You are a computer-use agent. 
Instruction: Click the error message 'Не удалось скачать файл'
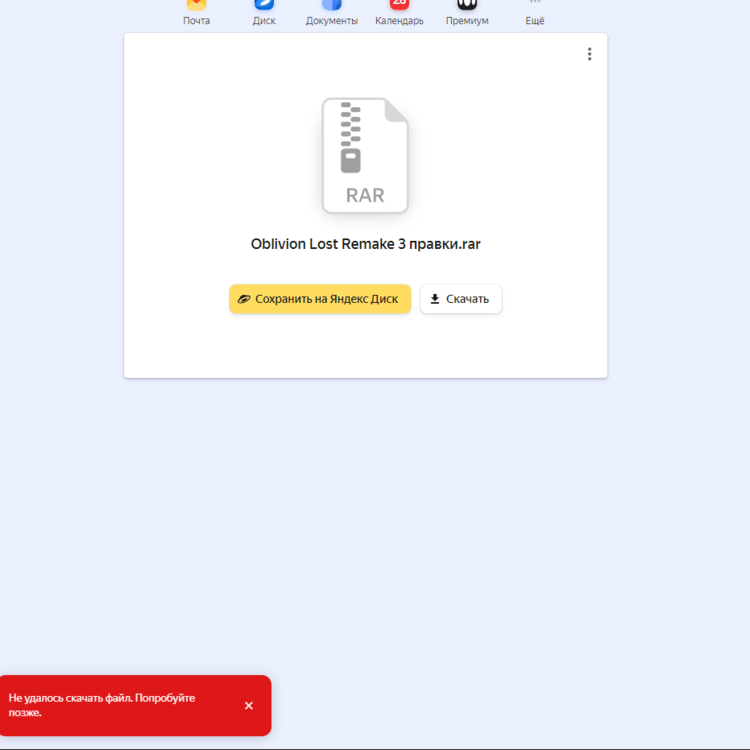point(70,698)
